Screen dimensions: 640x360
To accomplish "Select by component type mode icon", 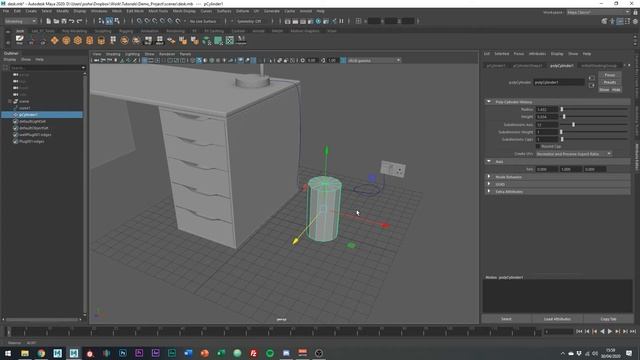I will [x=117, y=21].
